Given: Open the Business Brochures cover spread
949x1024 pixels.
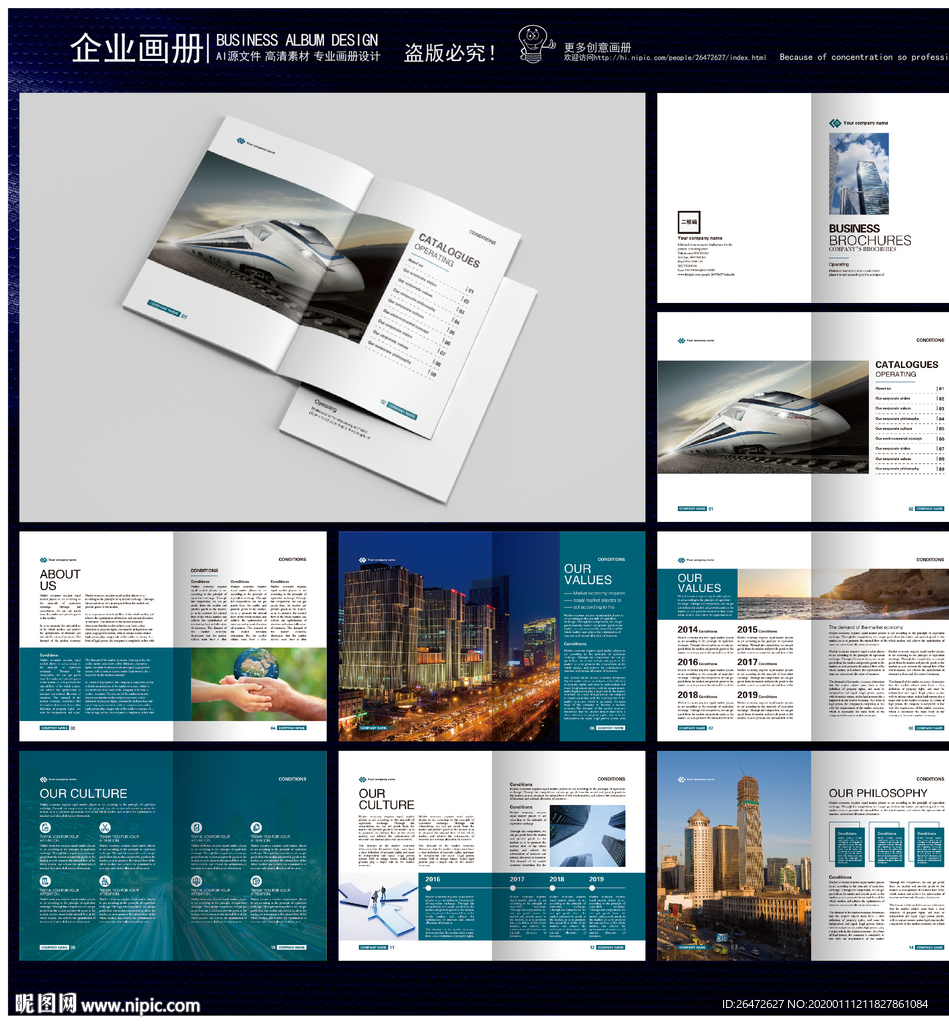Looking at the screenshot, I should (803, 198).
